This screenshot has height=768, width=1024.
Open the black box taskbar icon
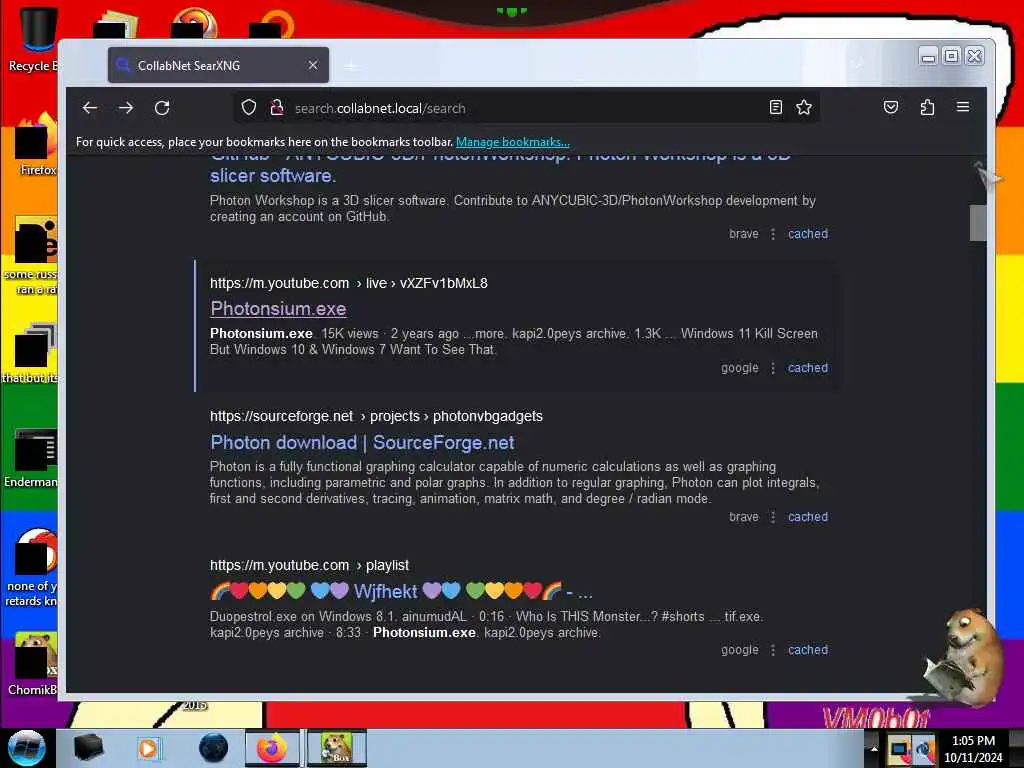[88, 748]
